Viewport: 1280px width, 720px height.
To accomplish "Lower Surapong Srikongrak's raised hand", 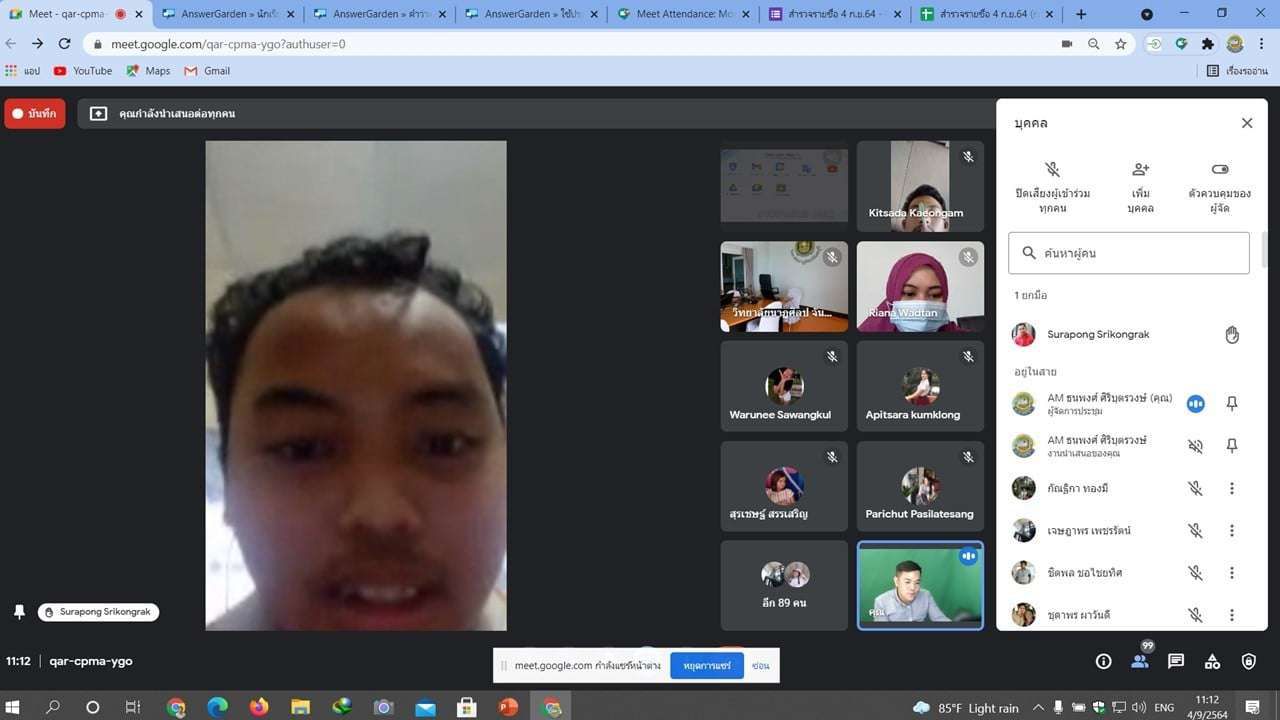I will (x=1232, y=335).
